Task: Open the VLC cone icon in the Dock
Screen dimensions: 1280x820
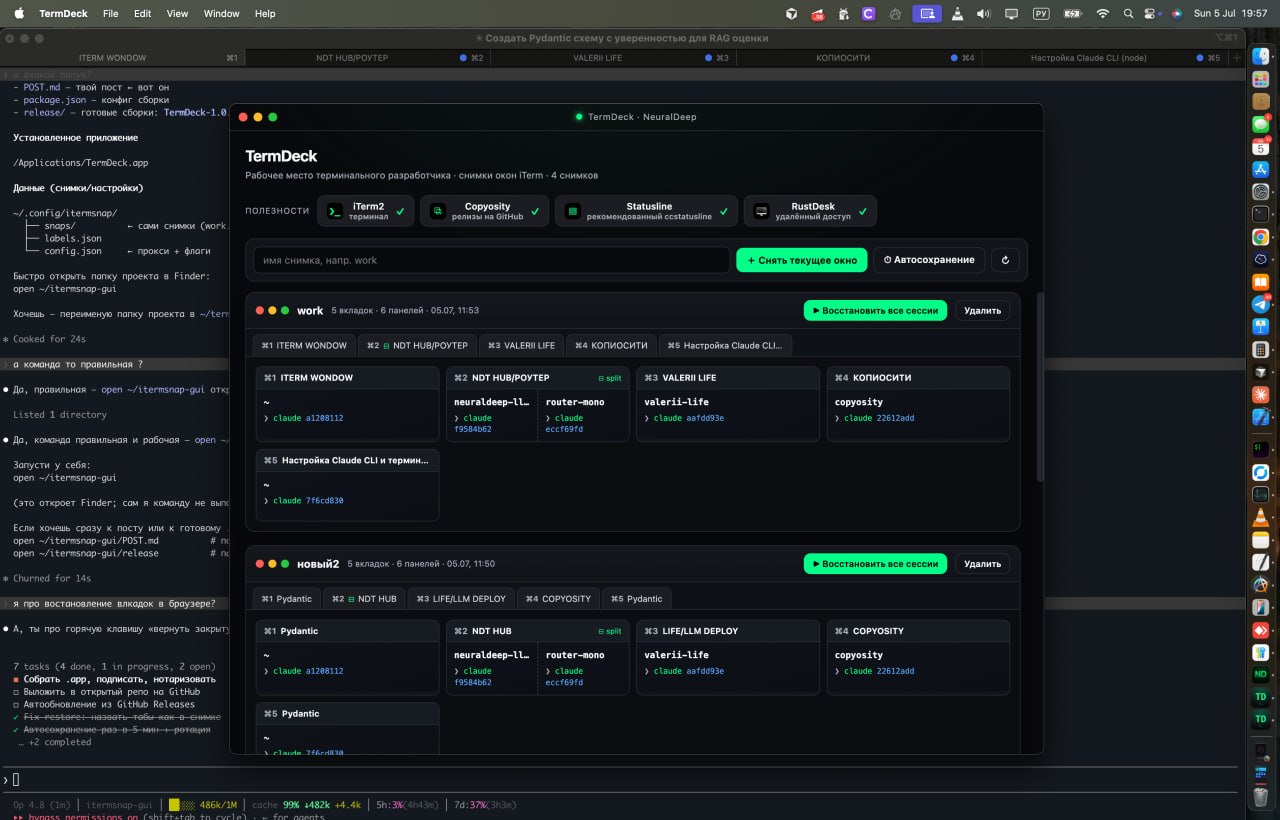Action: click(x=1261, y=517)
